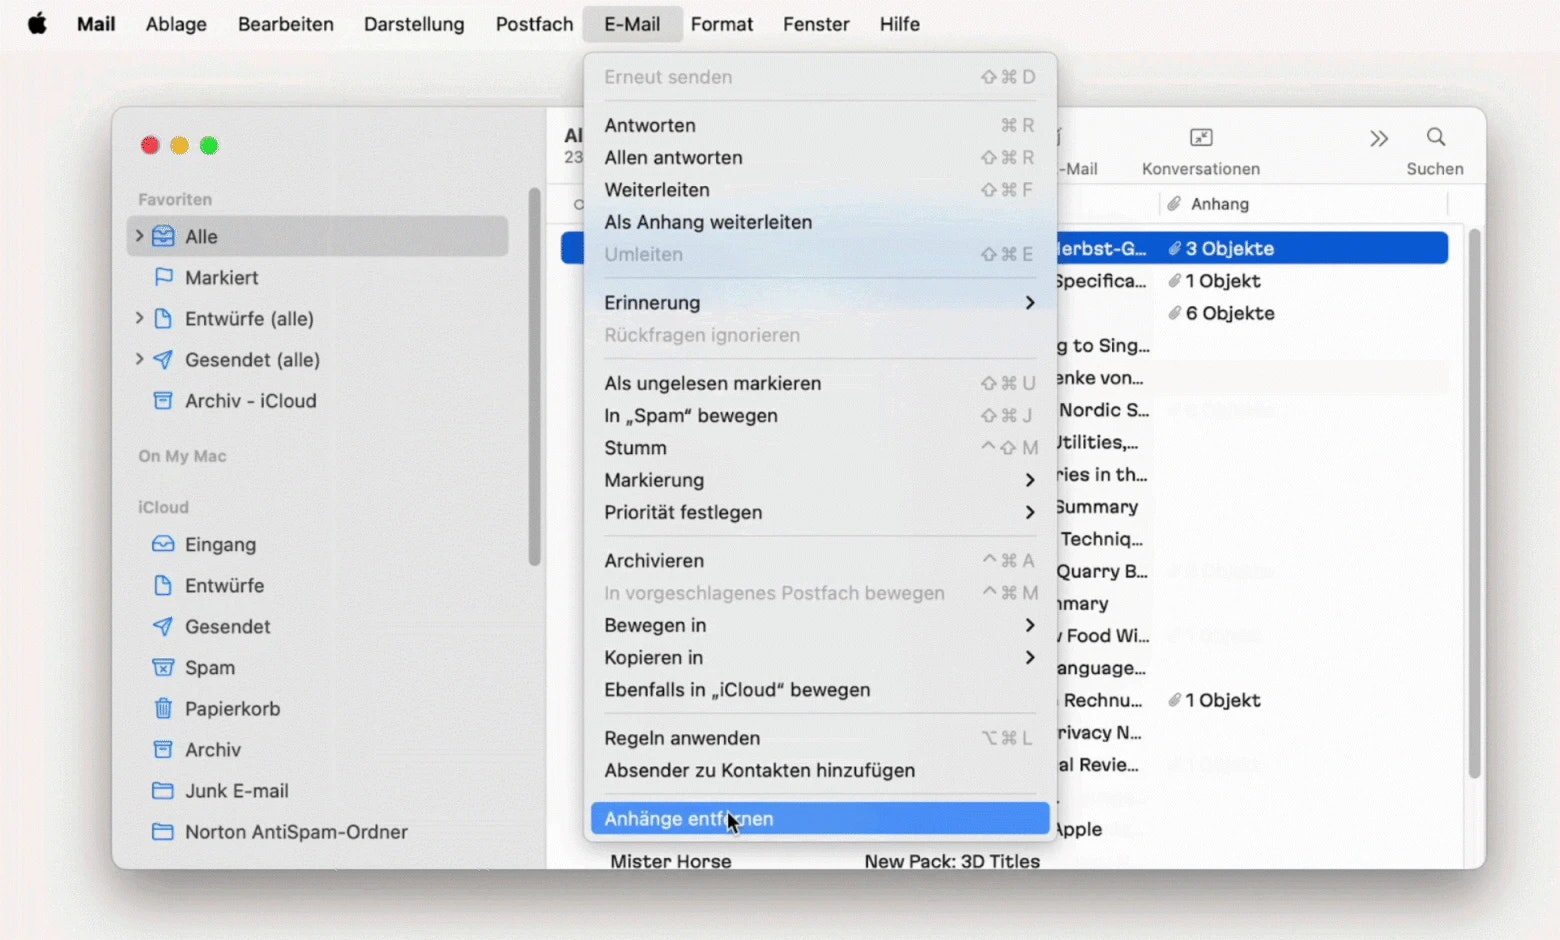
Task: Open the Erinnerung submenu
Action: (x=820, y=303)
